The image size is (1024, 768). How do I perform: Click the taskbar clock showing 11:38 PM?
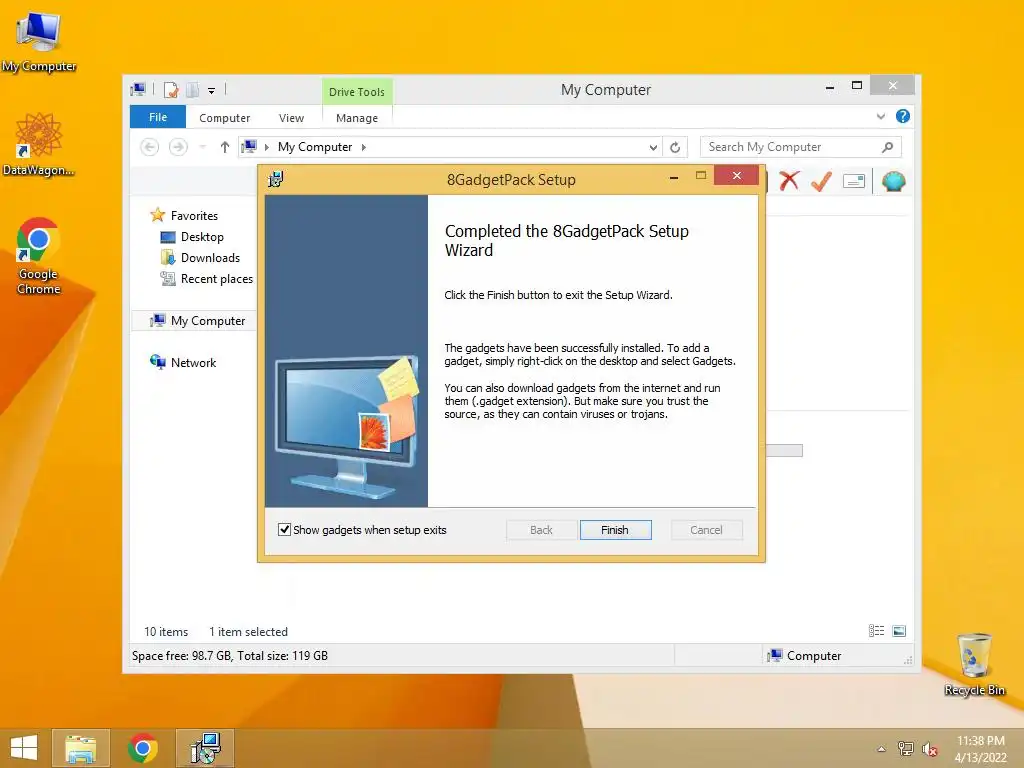pyautogui.click(x=980, y=749)
